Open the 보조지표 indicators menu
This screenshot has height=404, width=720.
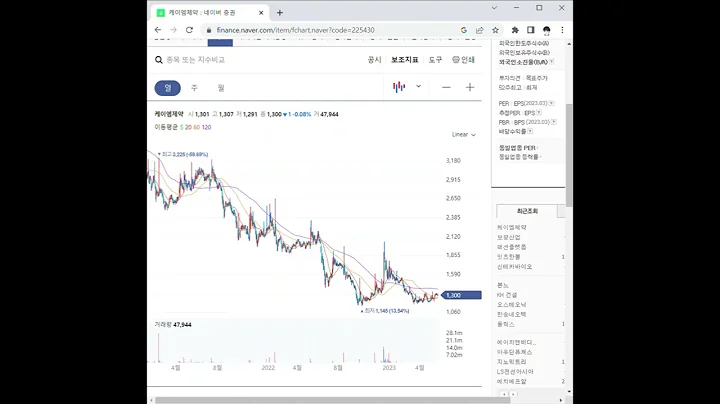(x=405, y=60)
